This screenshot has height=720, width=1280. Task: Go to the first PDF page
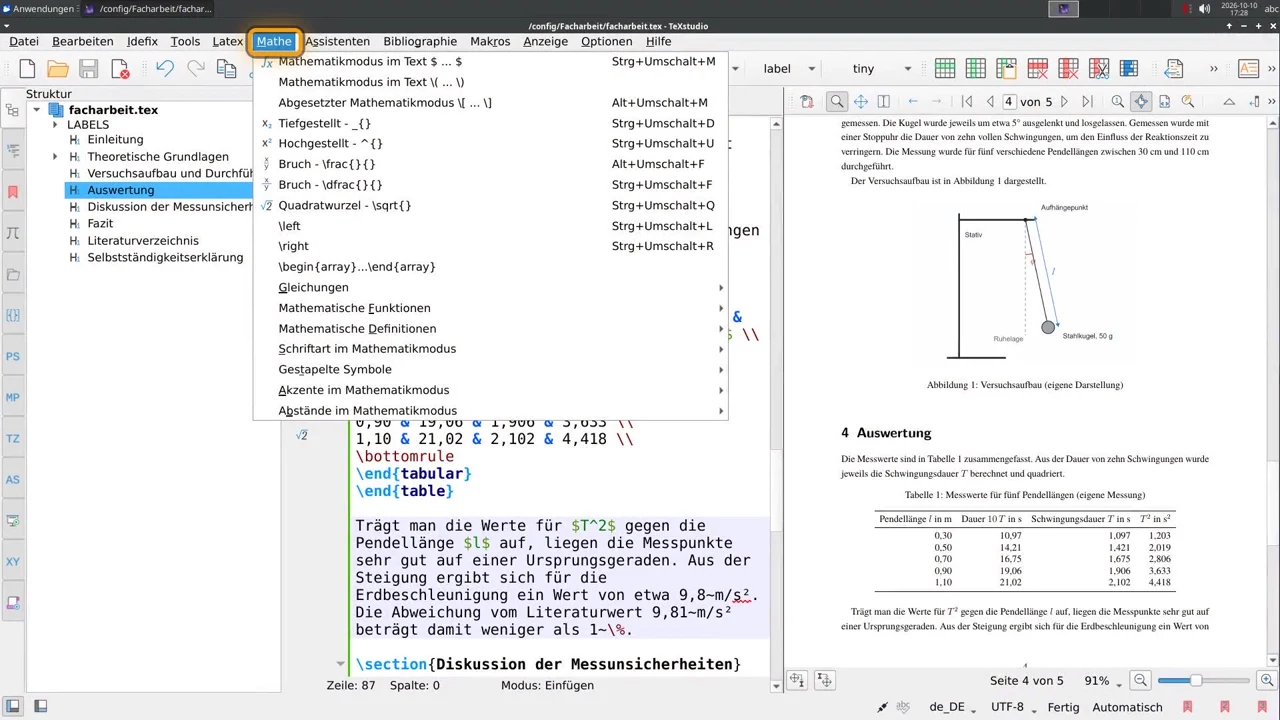pos(967,102)
